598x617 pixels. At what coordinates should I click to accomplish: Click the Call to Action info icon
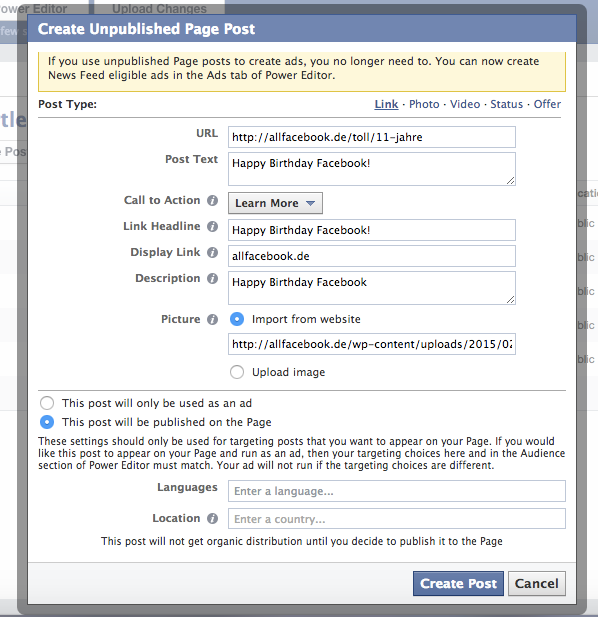[x=212, y=200]
